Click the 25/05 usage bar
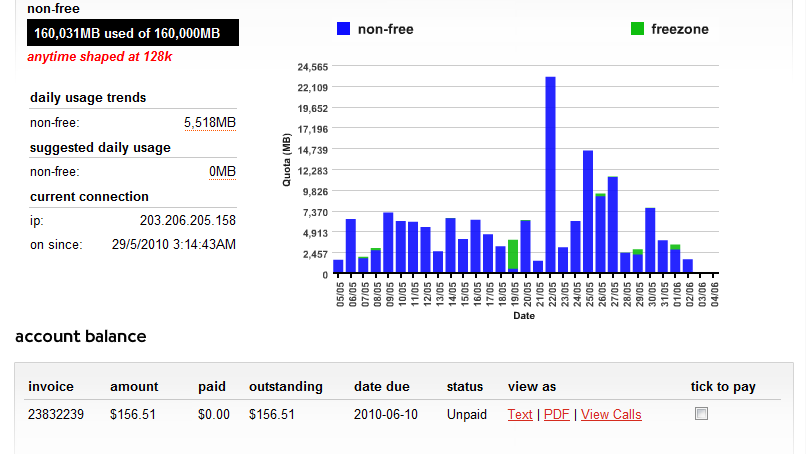This screenshot has height=454, width=806. pos(588,212)
